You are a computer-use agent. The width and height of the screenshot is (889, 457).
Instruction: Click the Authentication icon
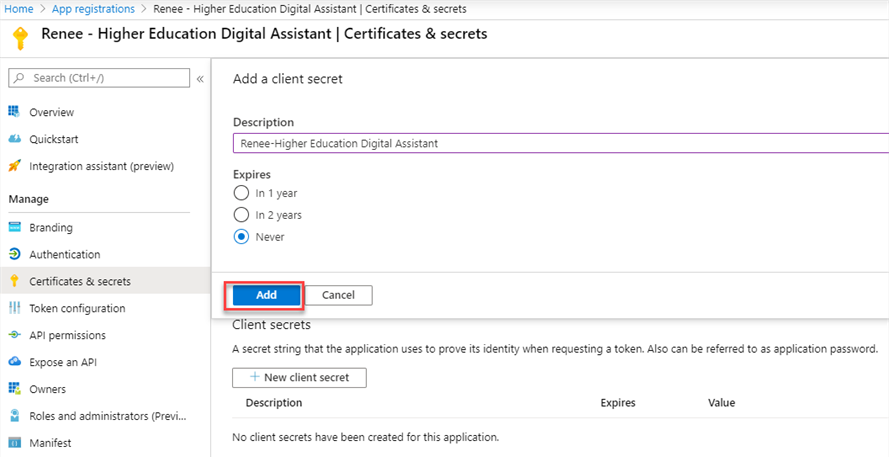pos(14,254)
